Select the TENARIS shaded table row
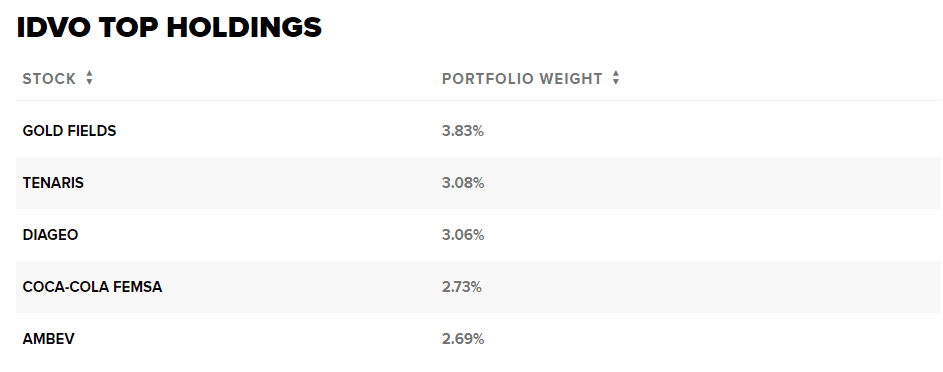The width and height of the screenshot is (943, 372). coord(478,183)
